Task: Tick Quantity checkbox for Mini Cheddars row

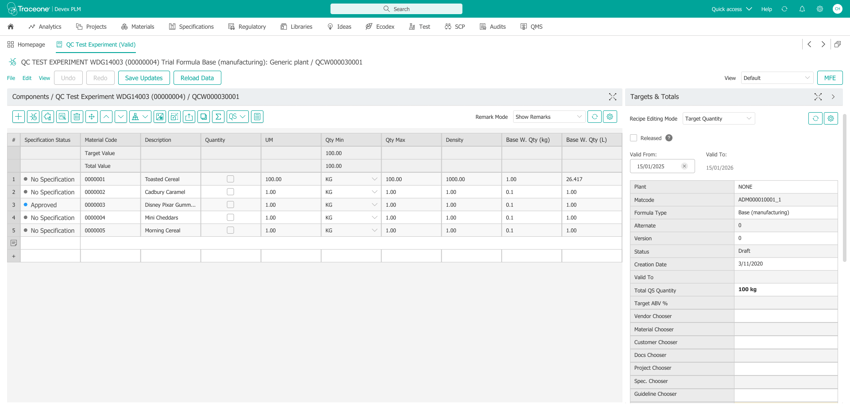Action: 230,217
